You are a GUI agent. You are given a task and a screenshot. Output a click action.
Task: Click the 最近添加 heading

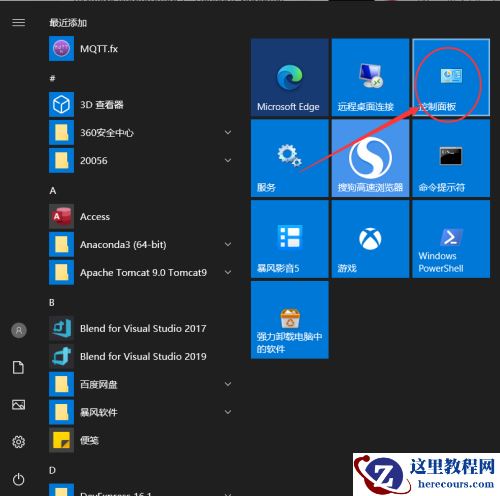pos(68,23)
